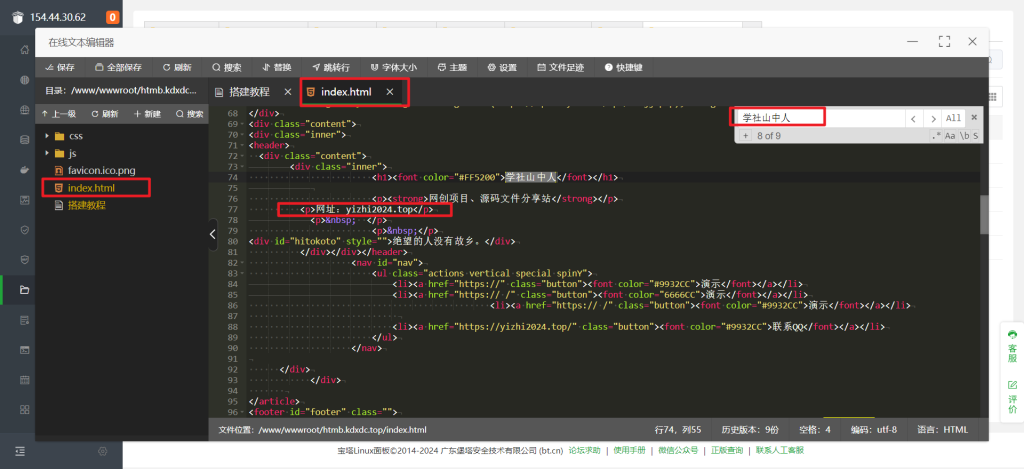Fold code at line 82 nav

pyautogui.click(x=242, y=263)
